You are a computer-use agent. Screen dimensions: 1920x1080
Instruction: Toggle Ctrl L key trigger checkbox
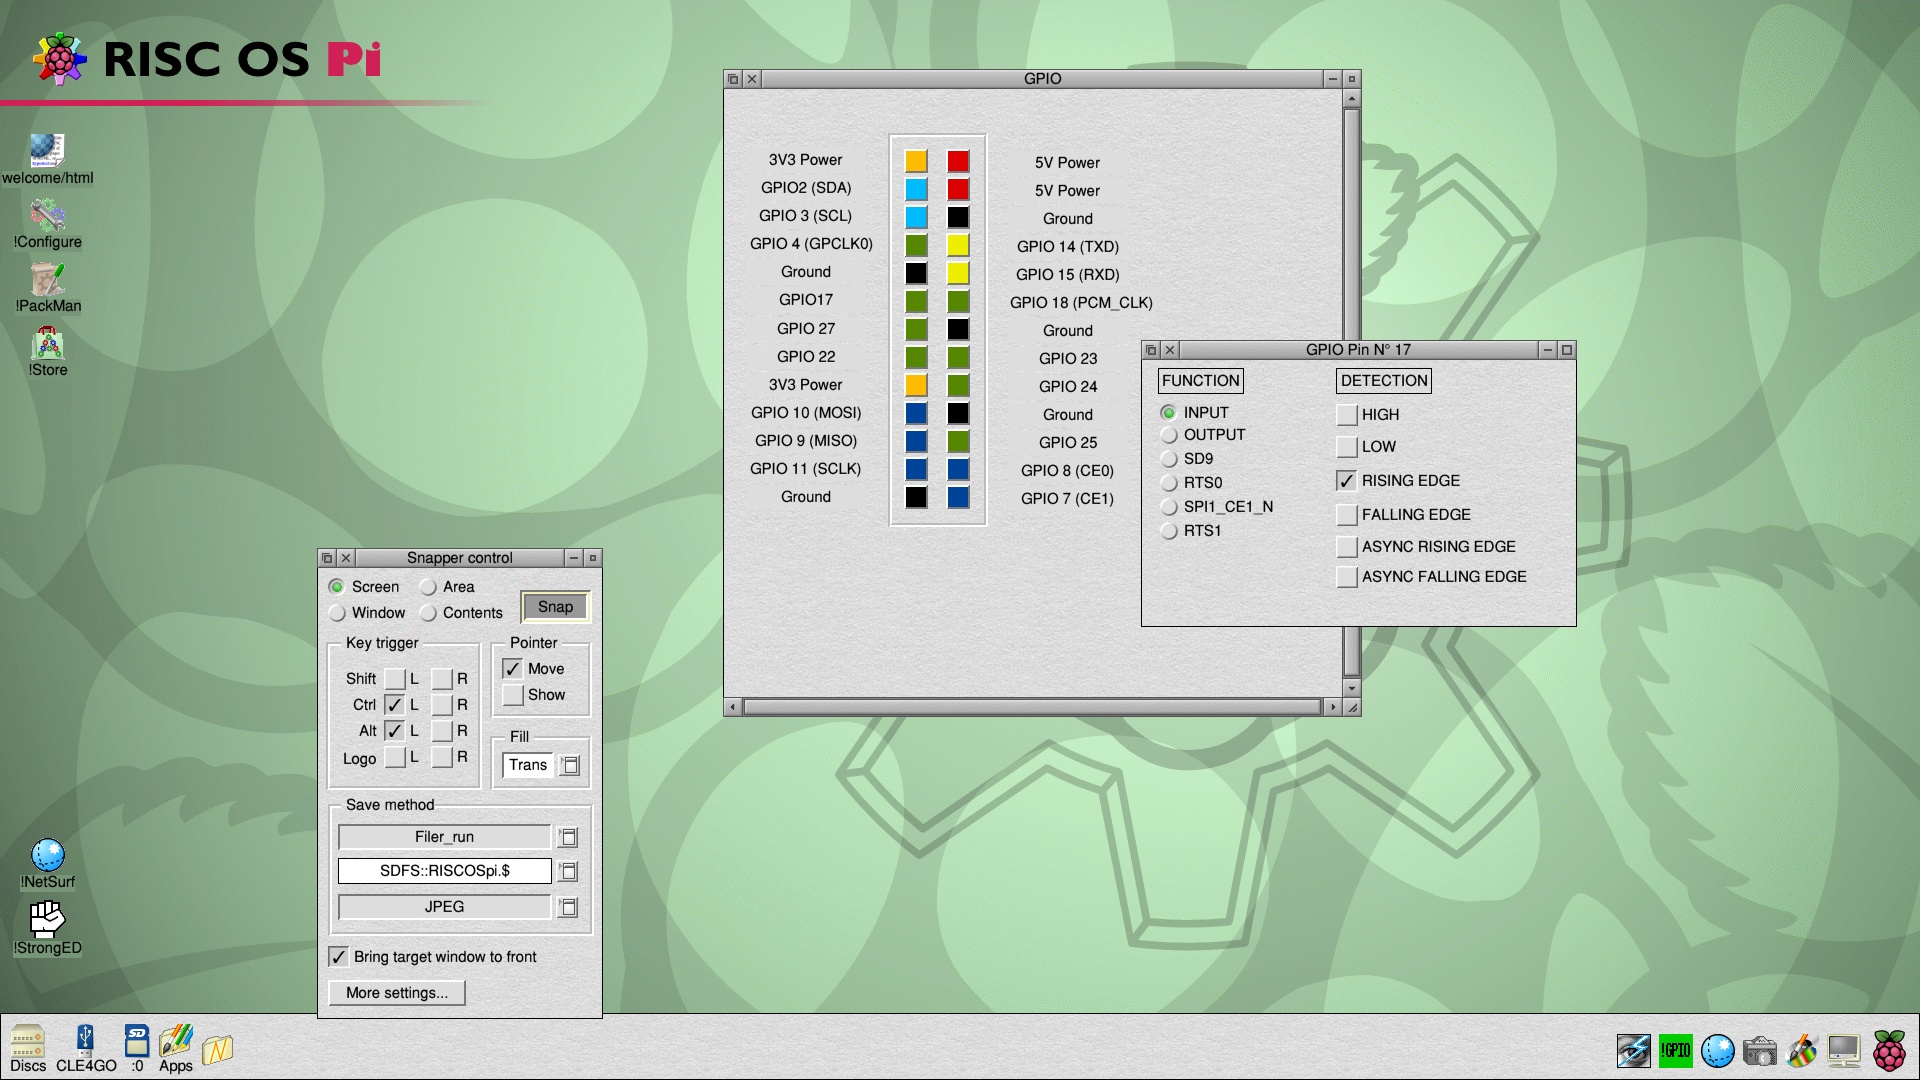coord(395,705)
